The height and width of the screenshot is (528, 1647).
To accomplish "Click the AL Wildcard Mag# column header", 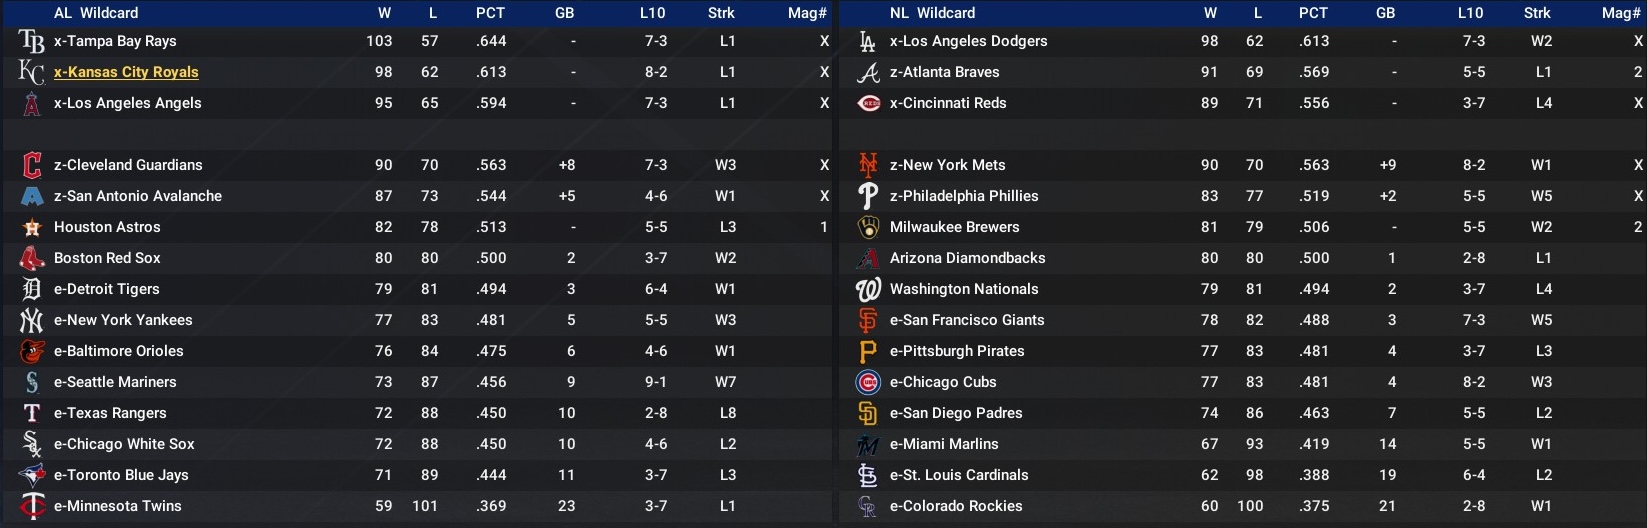I will coord(807,13).
